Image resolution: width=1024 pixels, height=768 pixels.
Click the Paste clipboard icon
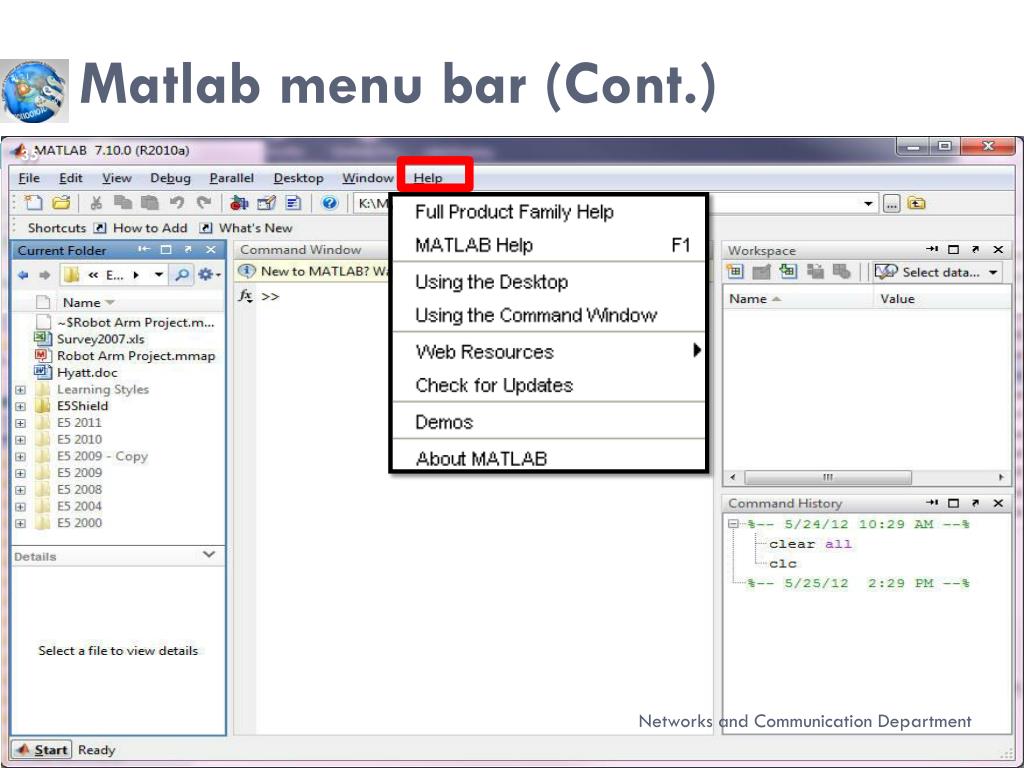click(150, 203)
